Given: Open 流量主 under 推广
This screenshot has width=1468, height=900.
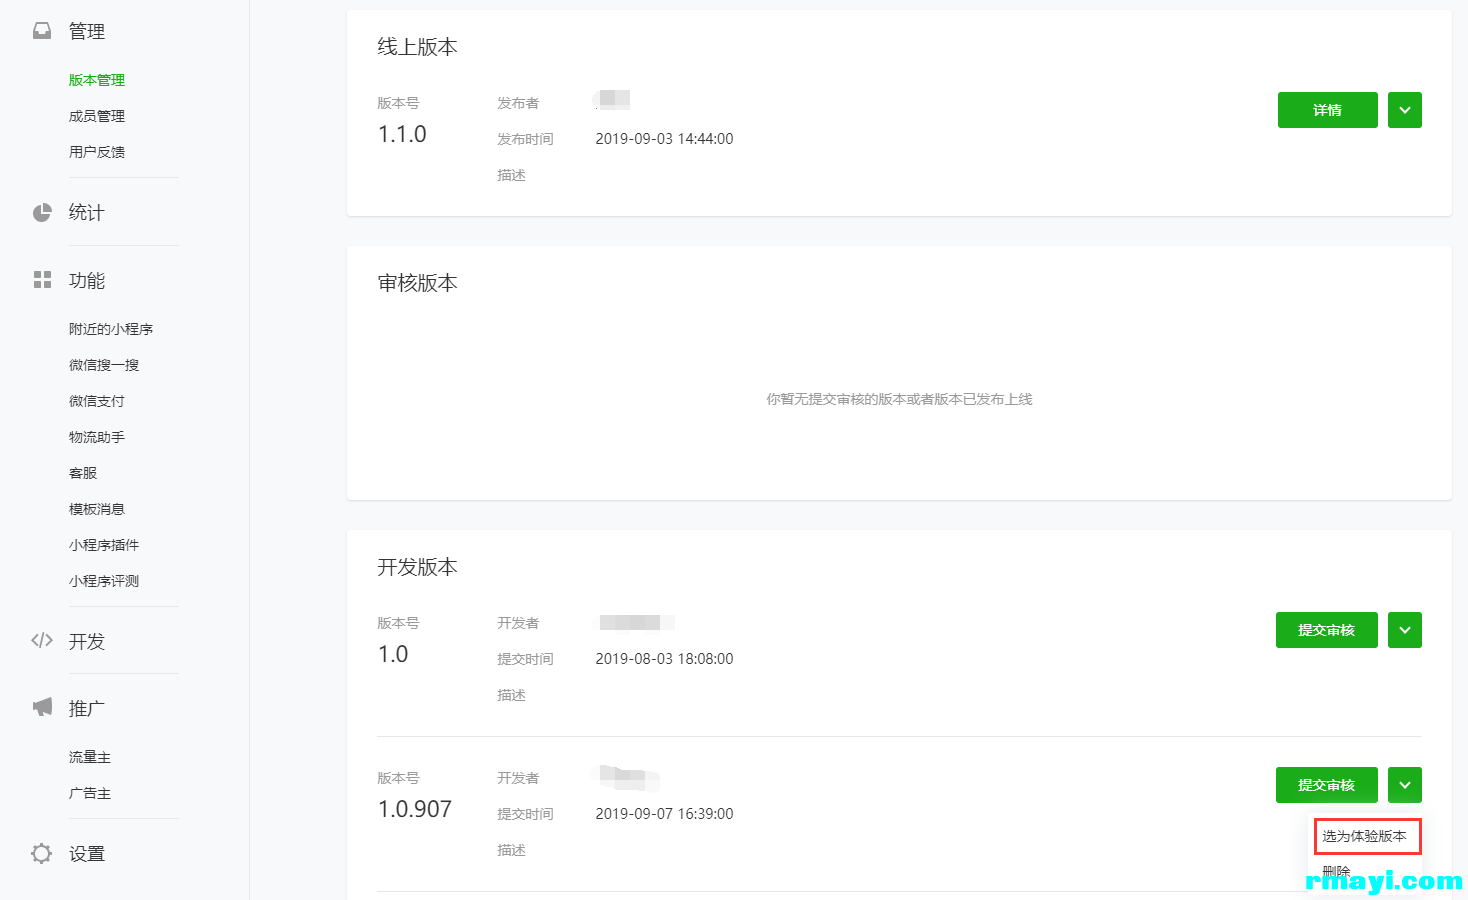Looking at the screenshot, I should click(x=90, y=757).
